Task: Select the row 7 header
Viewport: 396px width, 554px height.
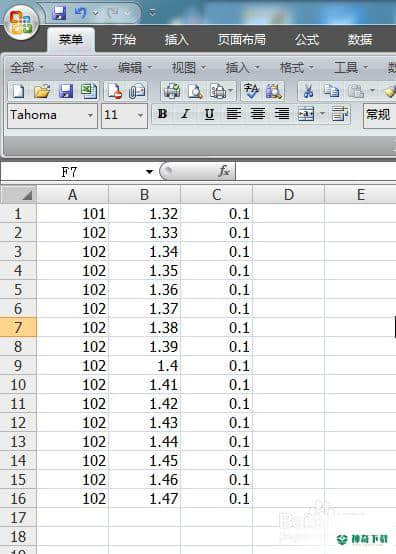Action: coord(18,327)
